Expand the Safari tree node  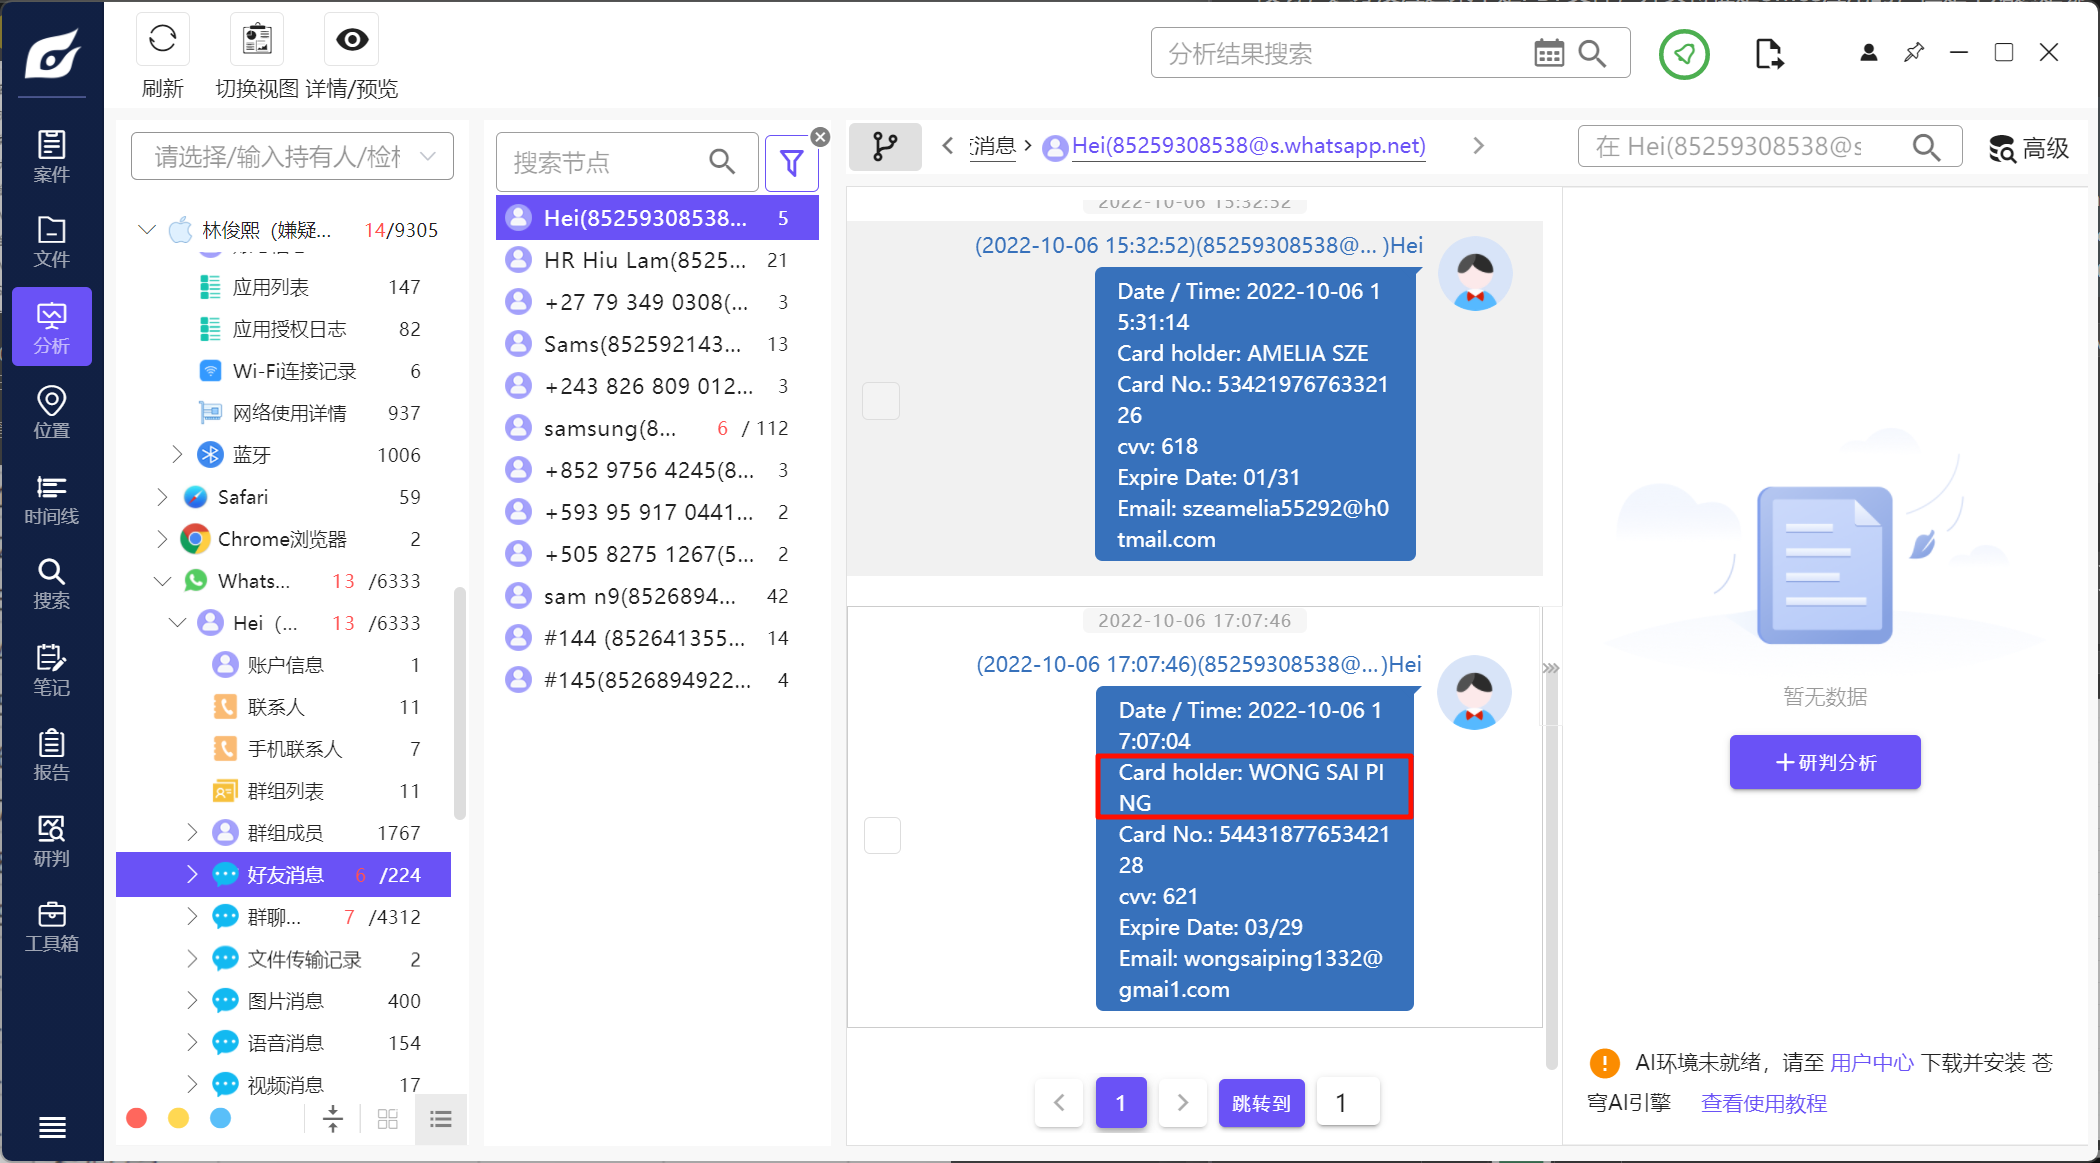point(162,497)
